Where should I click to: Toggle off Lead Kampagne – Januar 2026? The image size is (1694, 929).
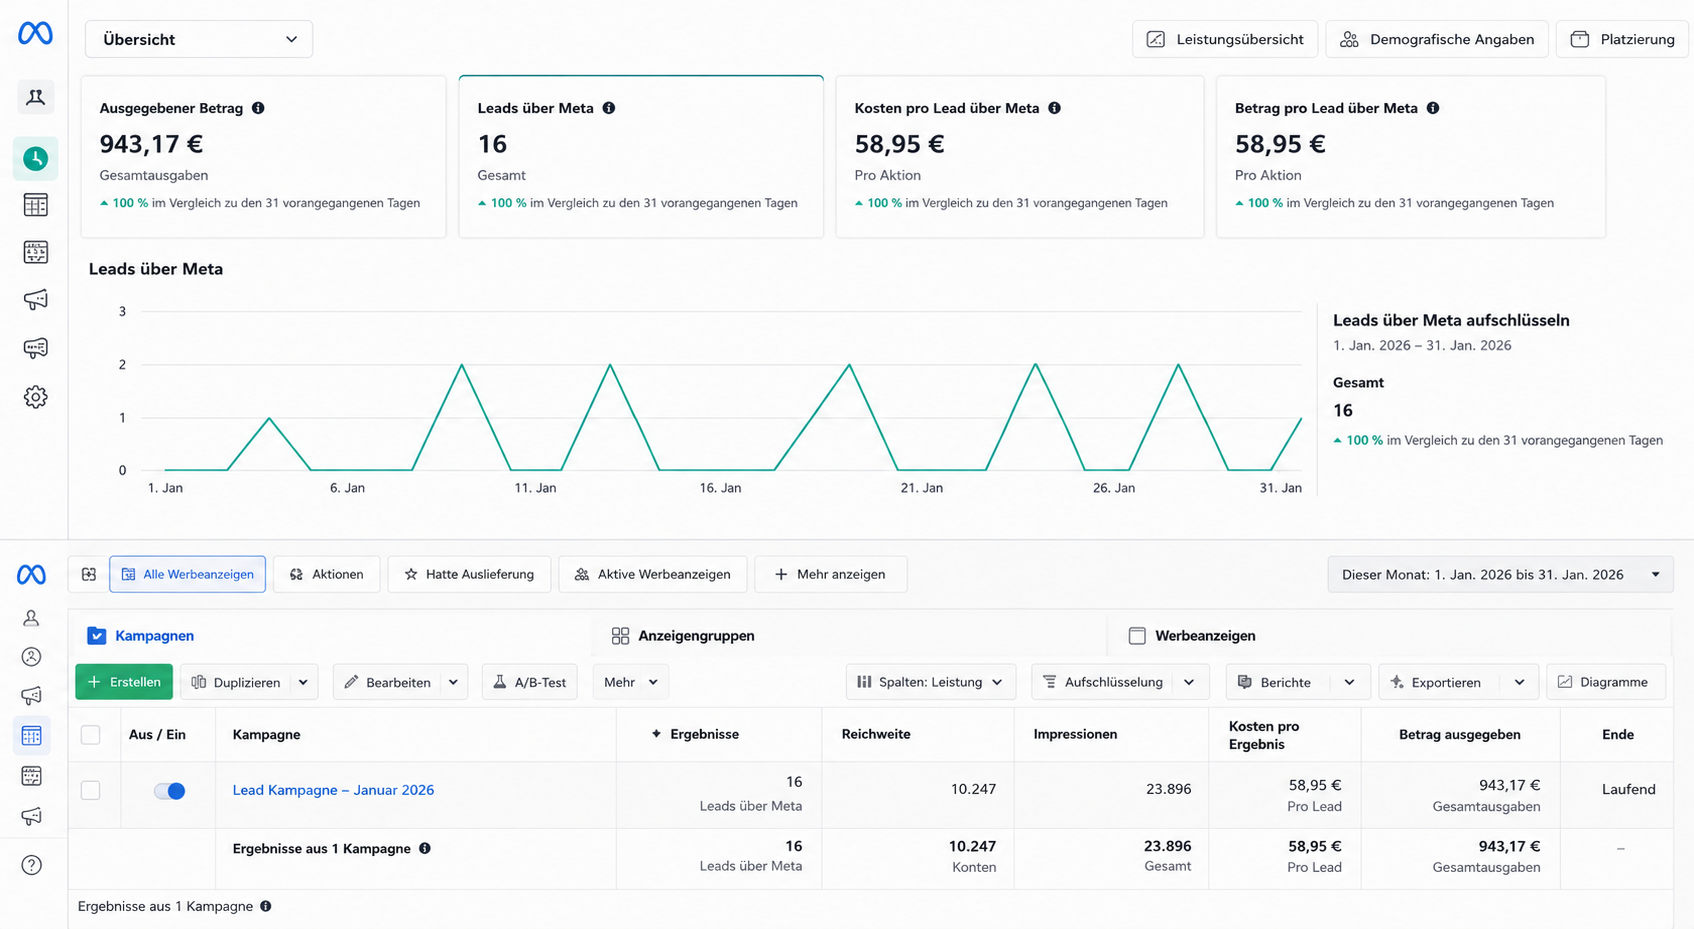[169, 791]
